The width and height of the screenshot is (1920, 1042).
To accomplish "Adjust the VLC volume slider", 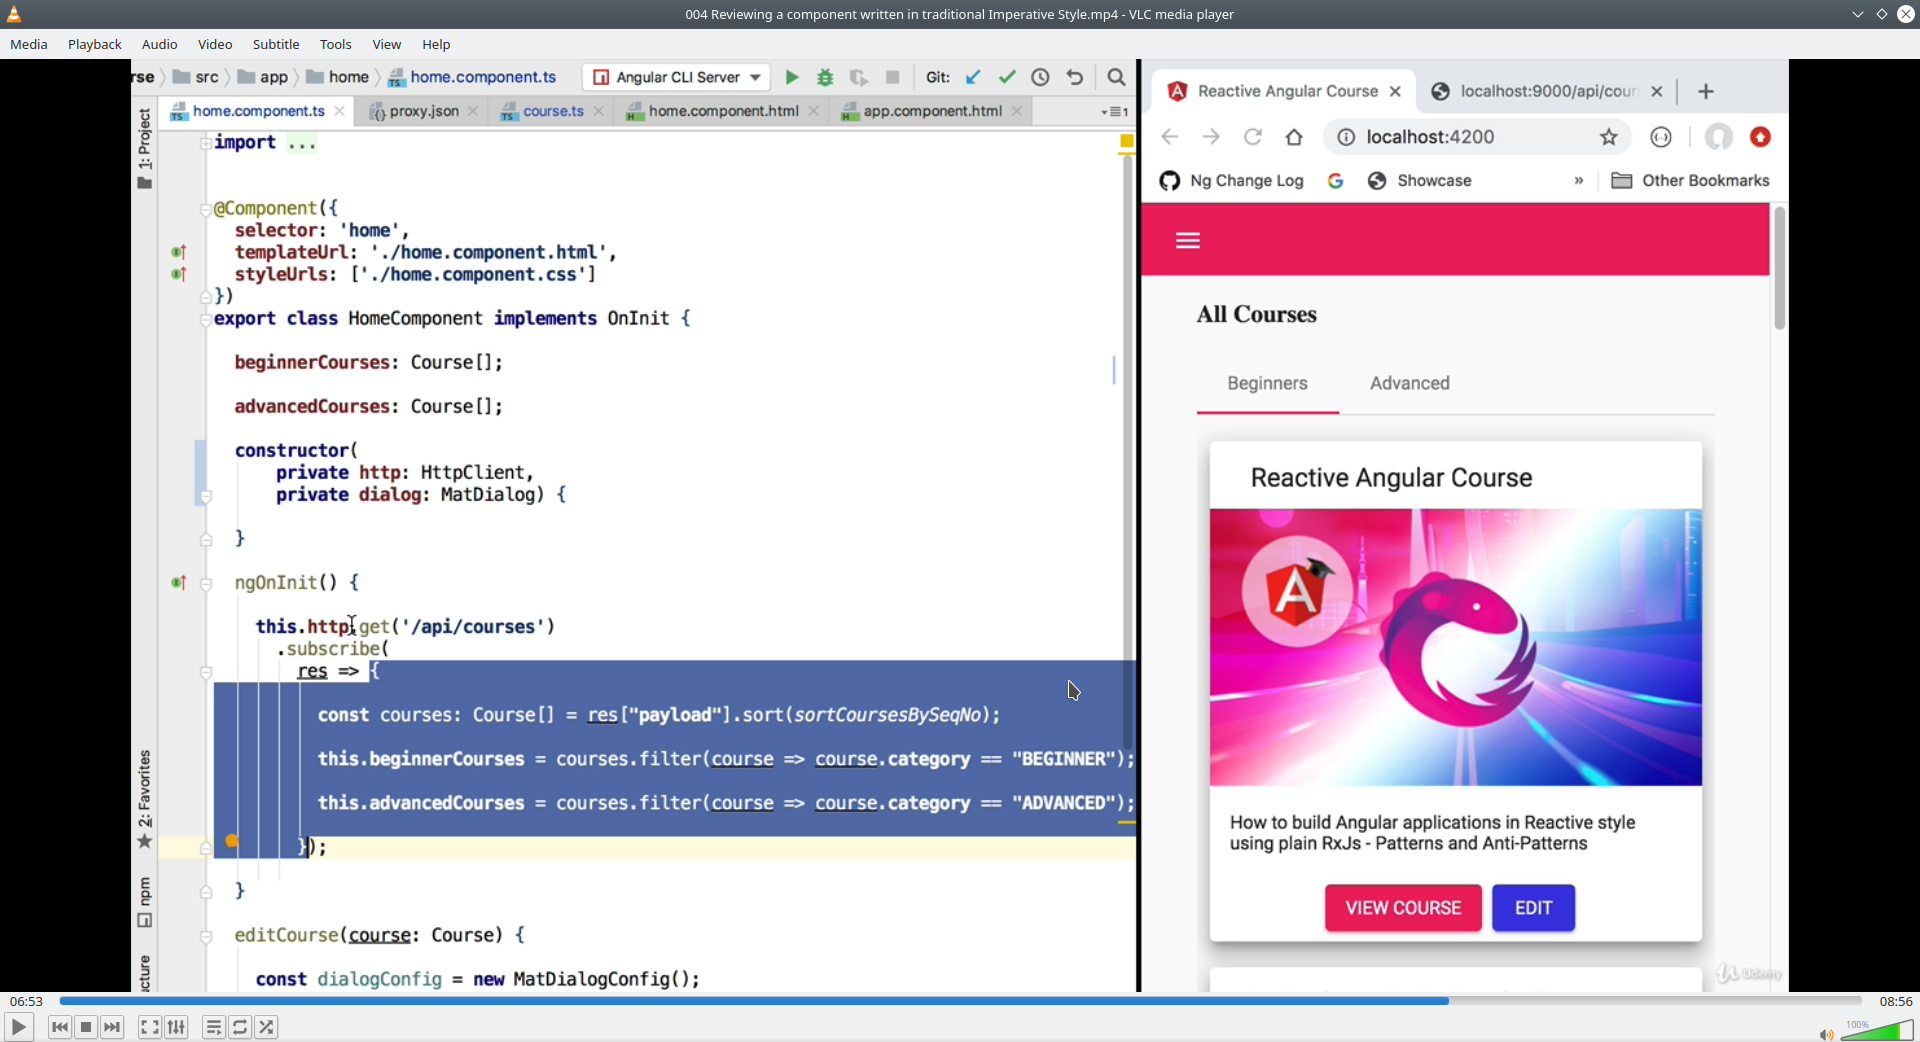I will (x=1877, y=1030).
